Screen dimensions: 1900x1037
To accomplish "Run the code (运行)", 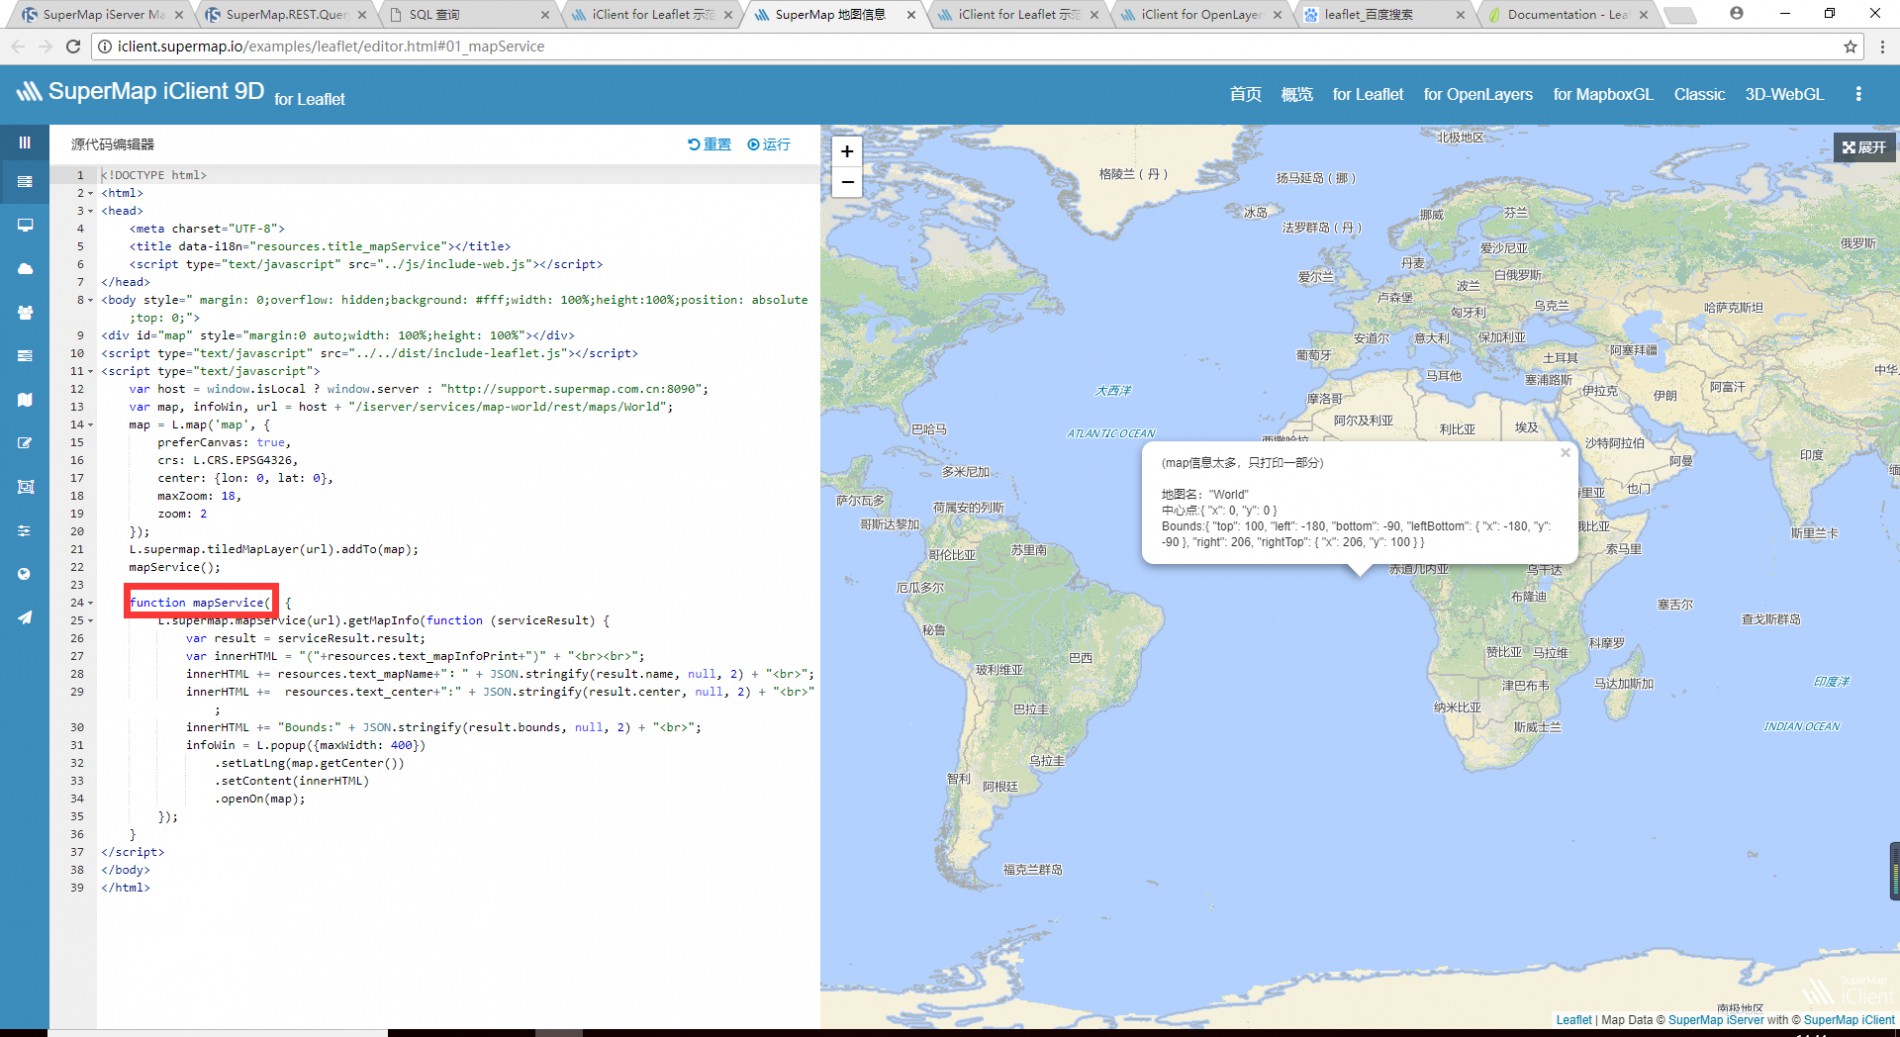I will coord(768,144).
